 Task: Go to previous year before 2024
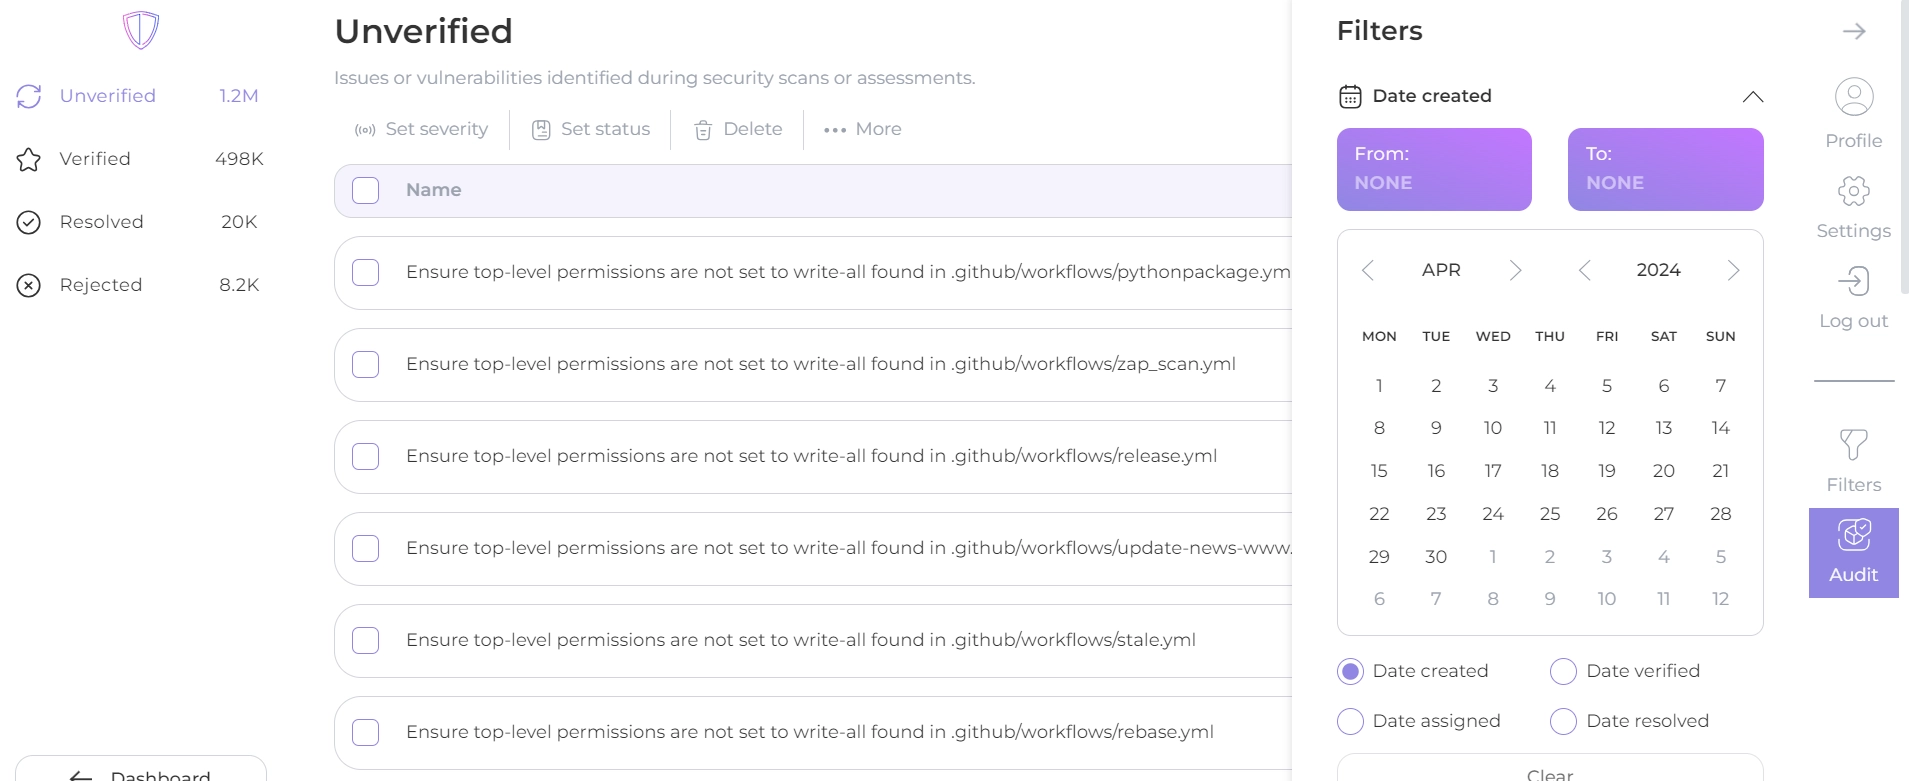pyautogui.click(x=1584, y=271)
